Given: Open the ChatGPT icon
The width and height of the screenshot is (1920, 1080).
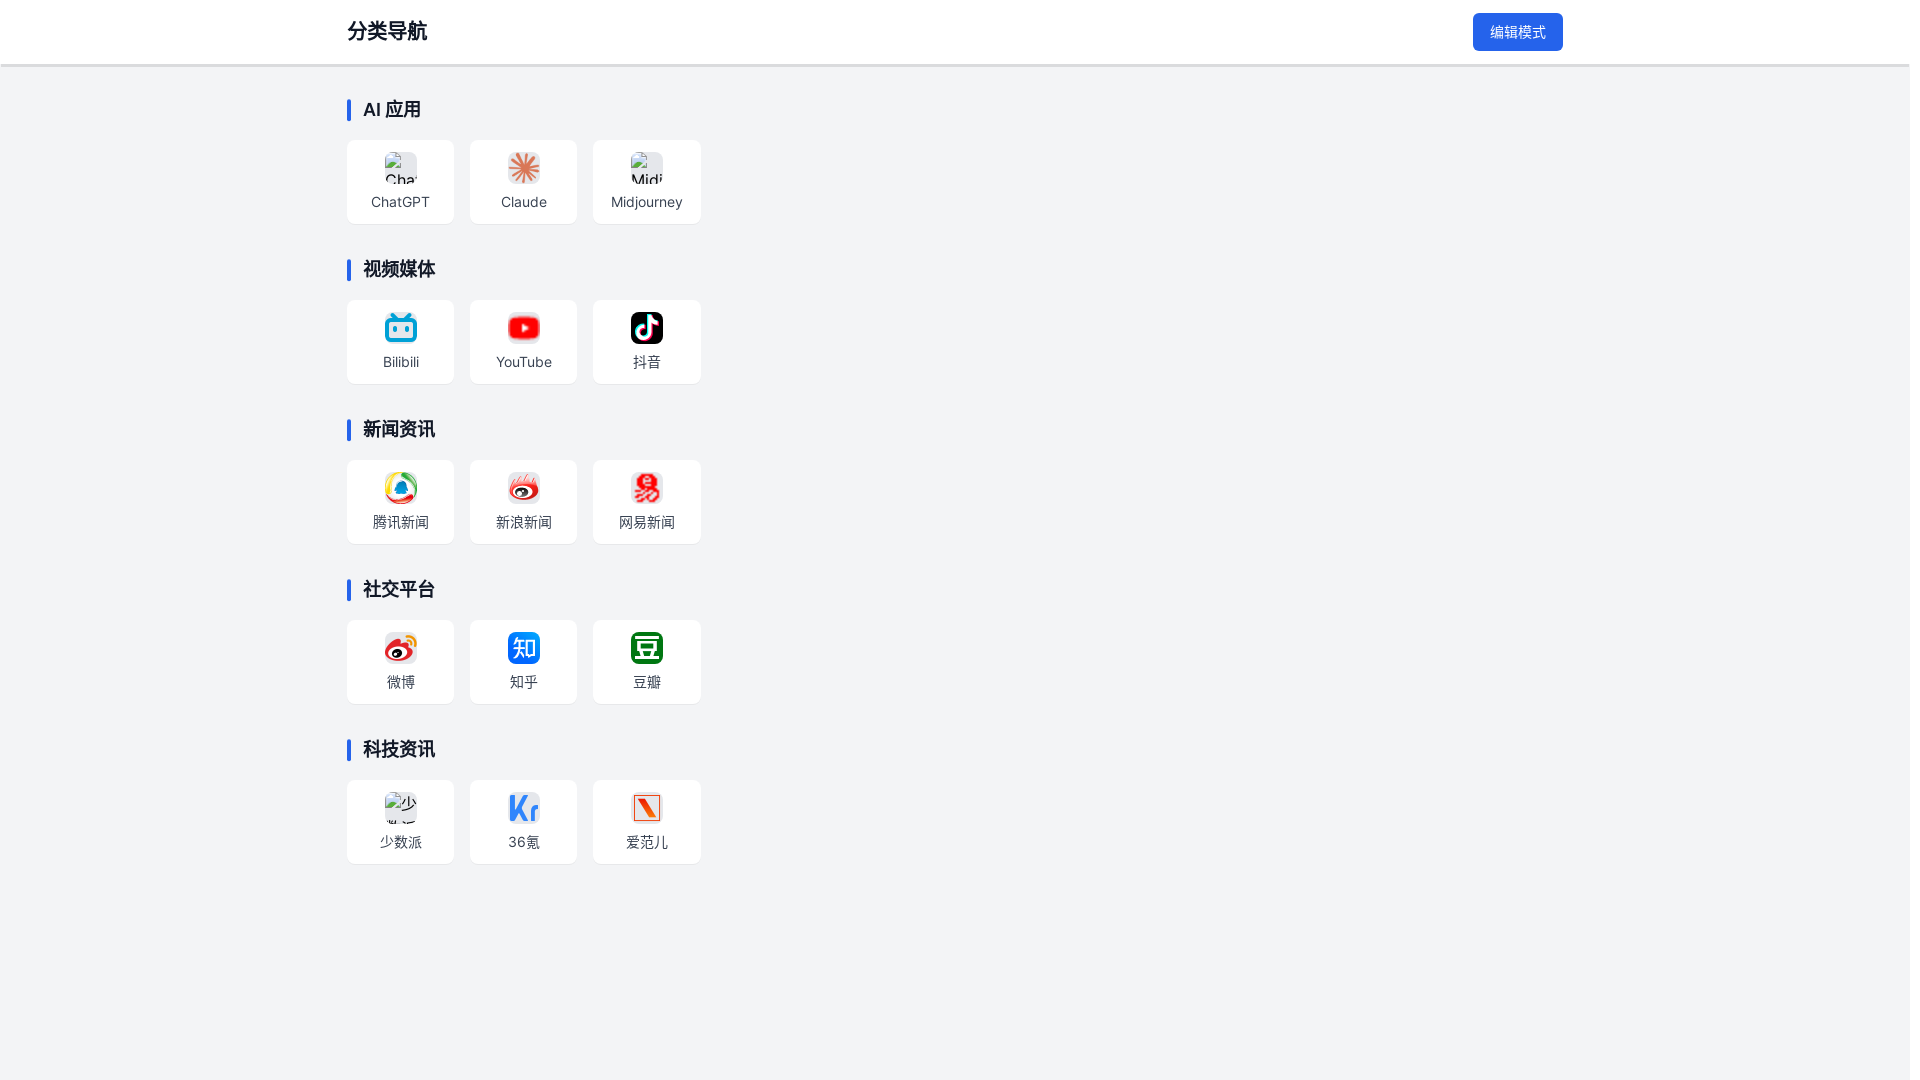Looking at the screenshot, I should [x=400, y=168].
